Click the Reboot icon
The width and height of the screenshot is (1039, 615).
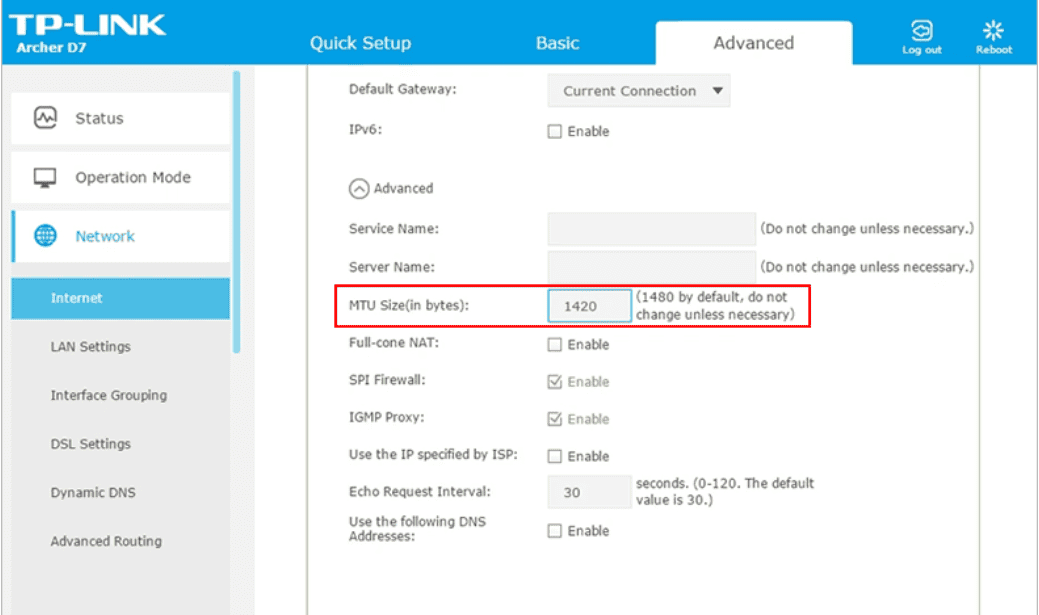(993, 32)
